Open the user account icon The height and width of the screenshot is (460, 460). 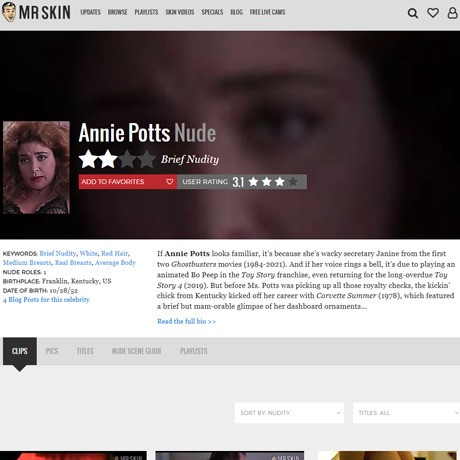[452, 13]
